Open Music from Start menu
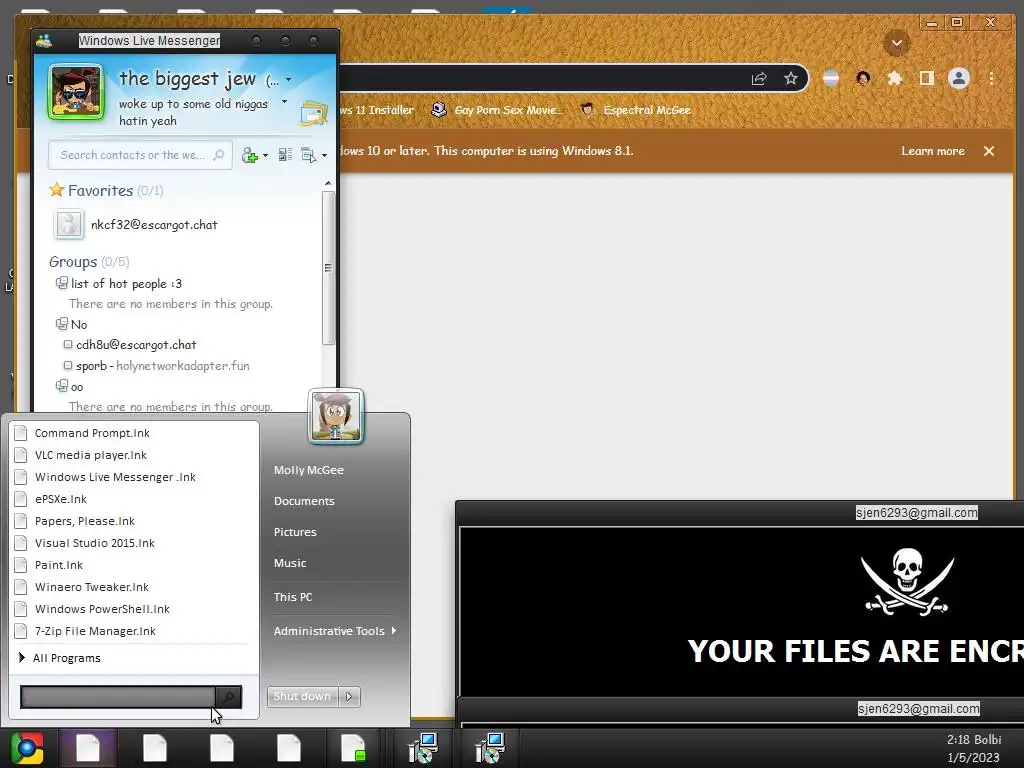This screenshot has height=768, width=1024. [x=290, y=563]
